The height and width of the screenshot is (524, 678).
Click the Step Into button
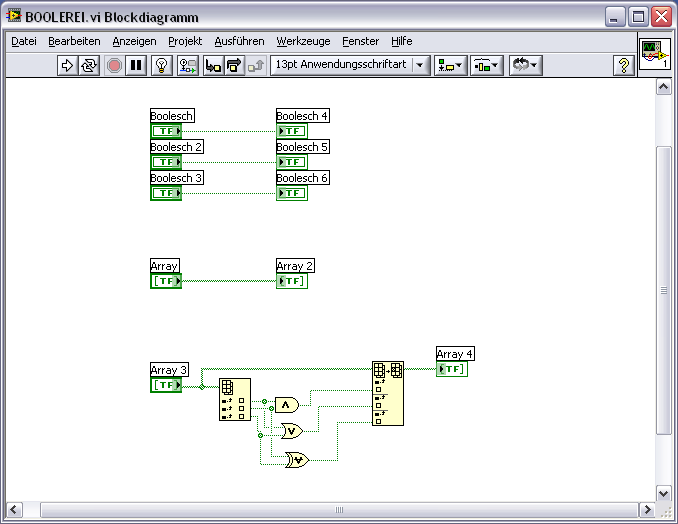[x=212, y=65]
